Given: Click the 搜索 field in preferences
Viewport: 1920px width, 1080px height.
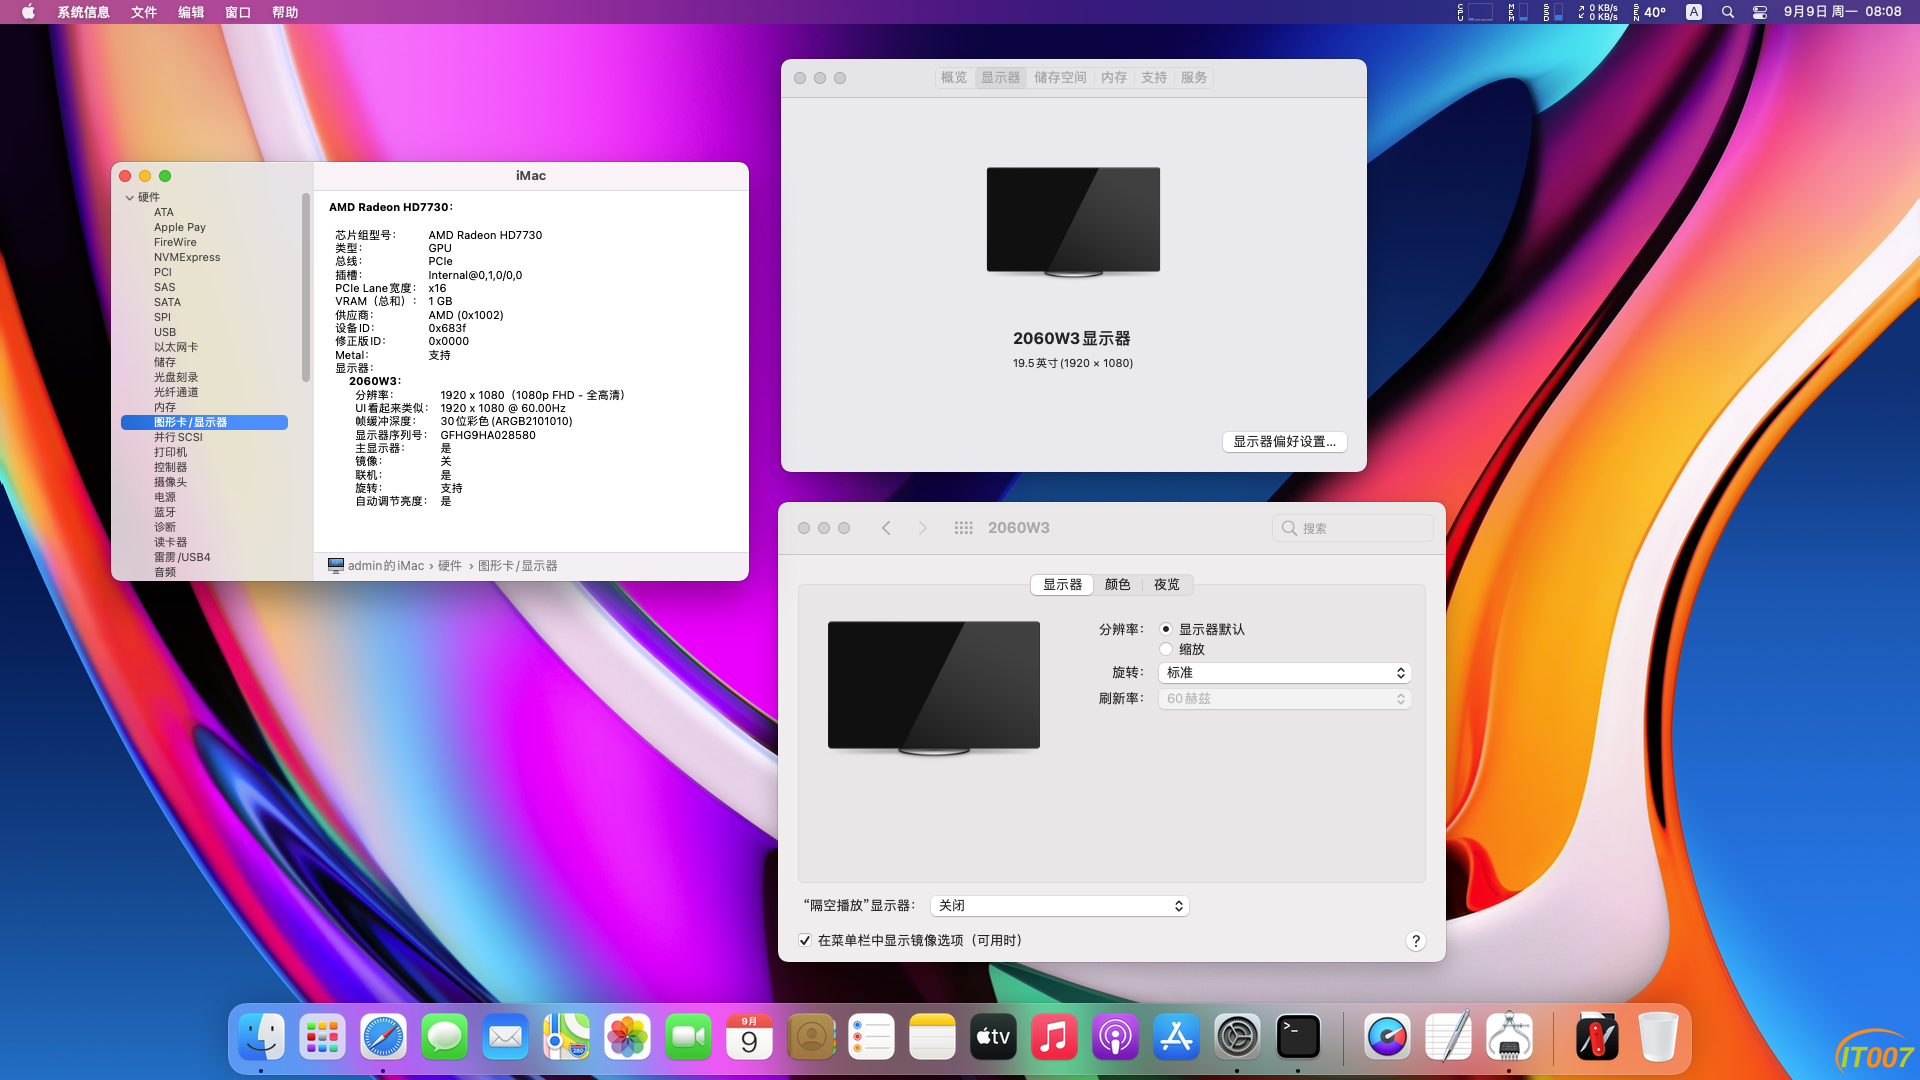Looking at the screenshot, I should pos(1352,528).
